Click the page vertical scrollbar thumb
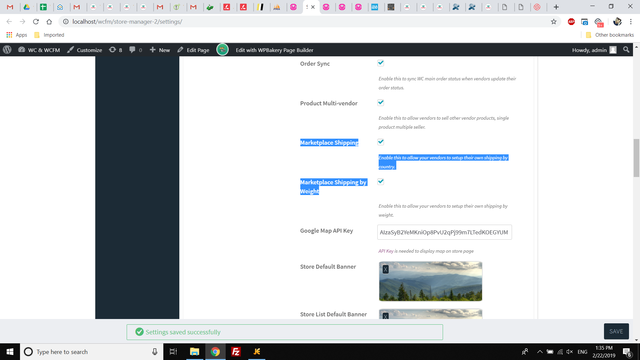640x360 pixels. point(636,158)
